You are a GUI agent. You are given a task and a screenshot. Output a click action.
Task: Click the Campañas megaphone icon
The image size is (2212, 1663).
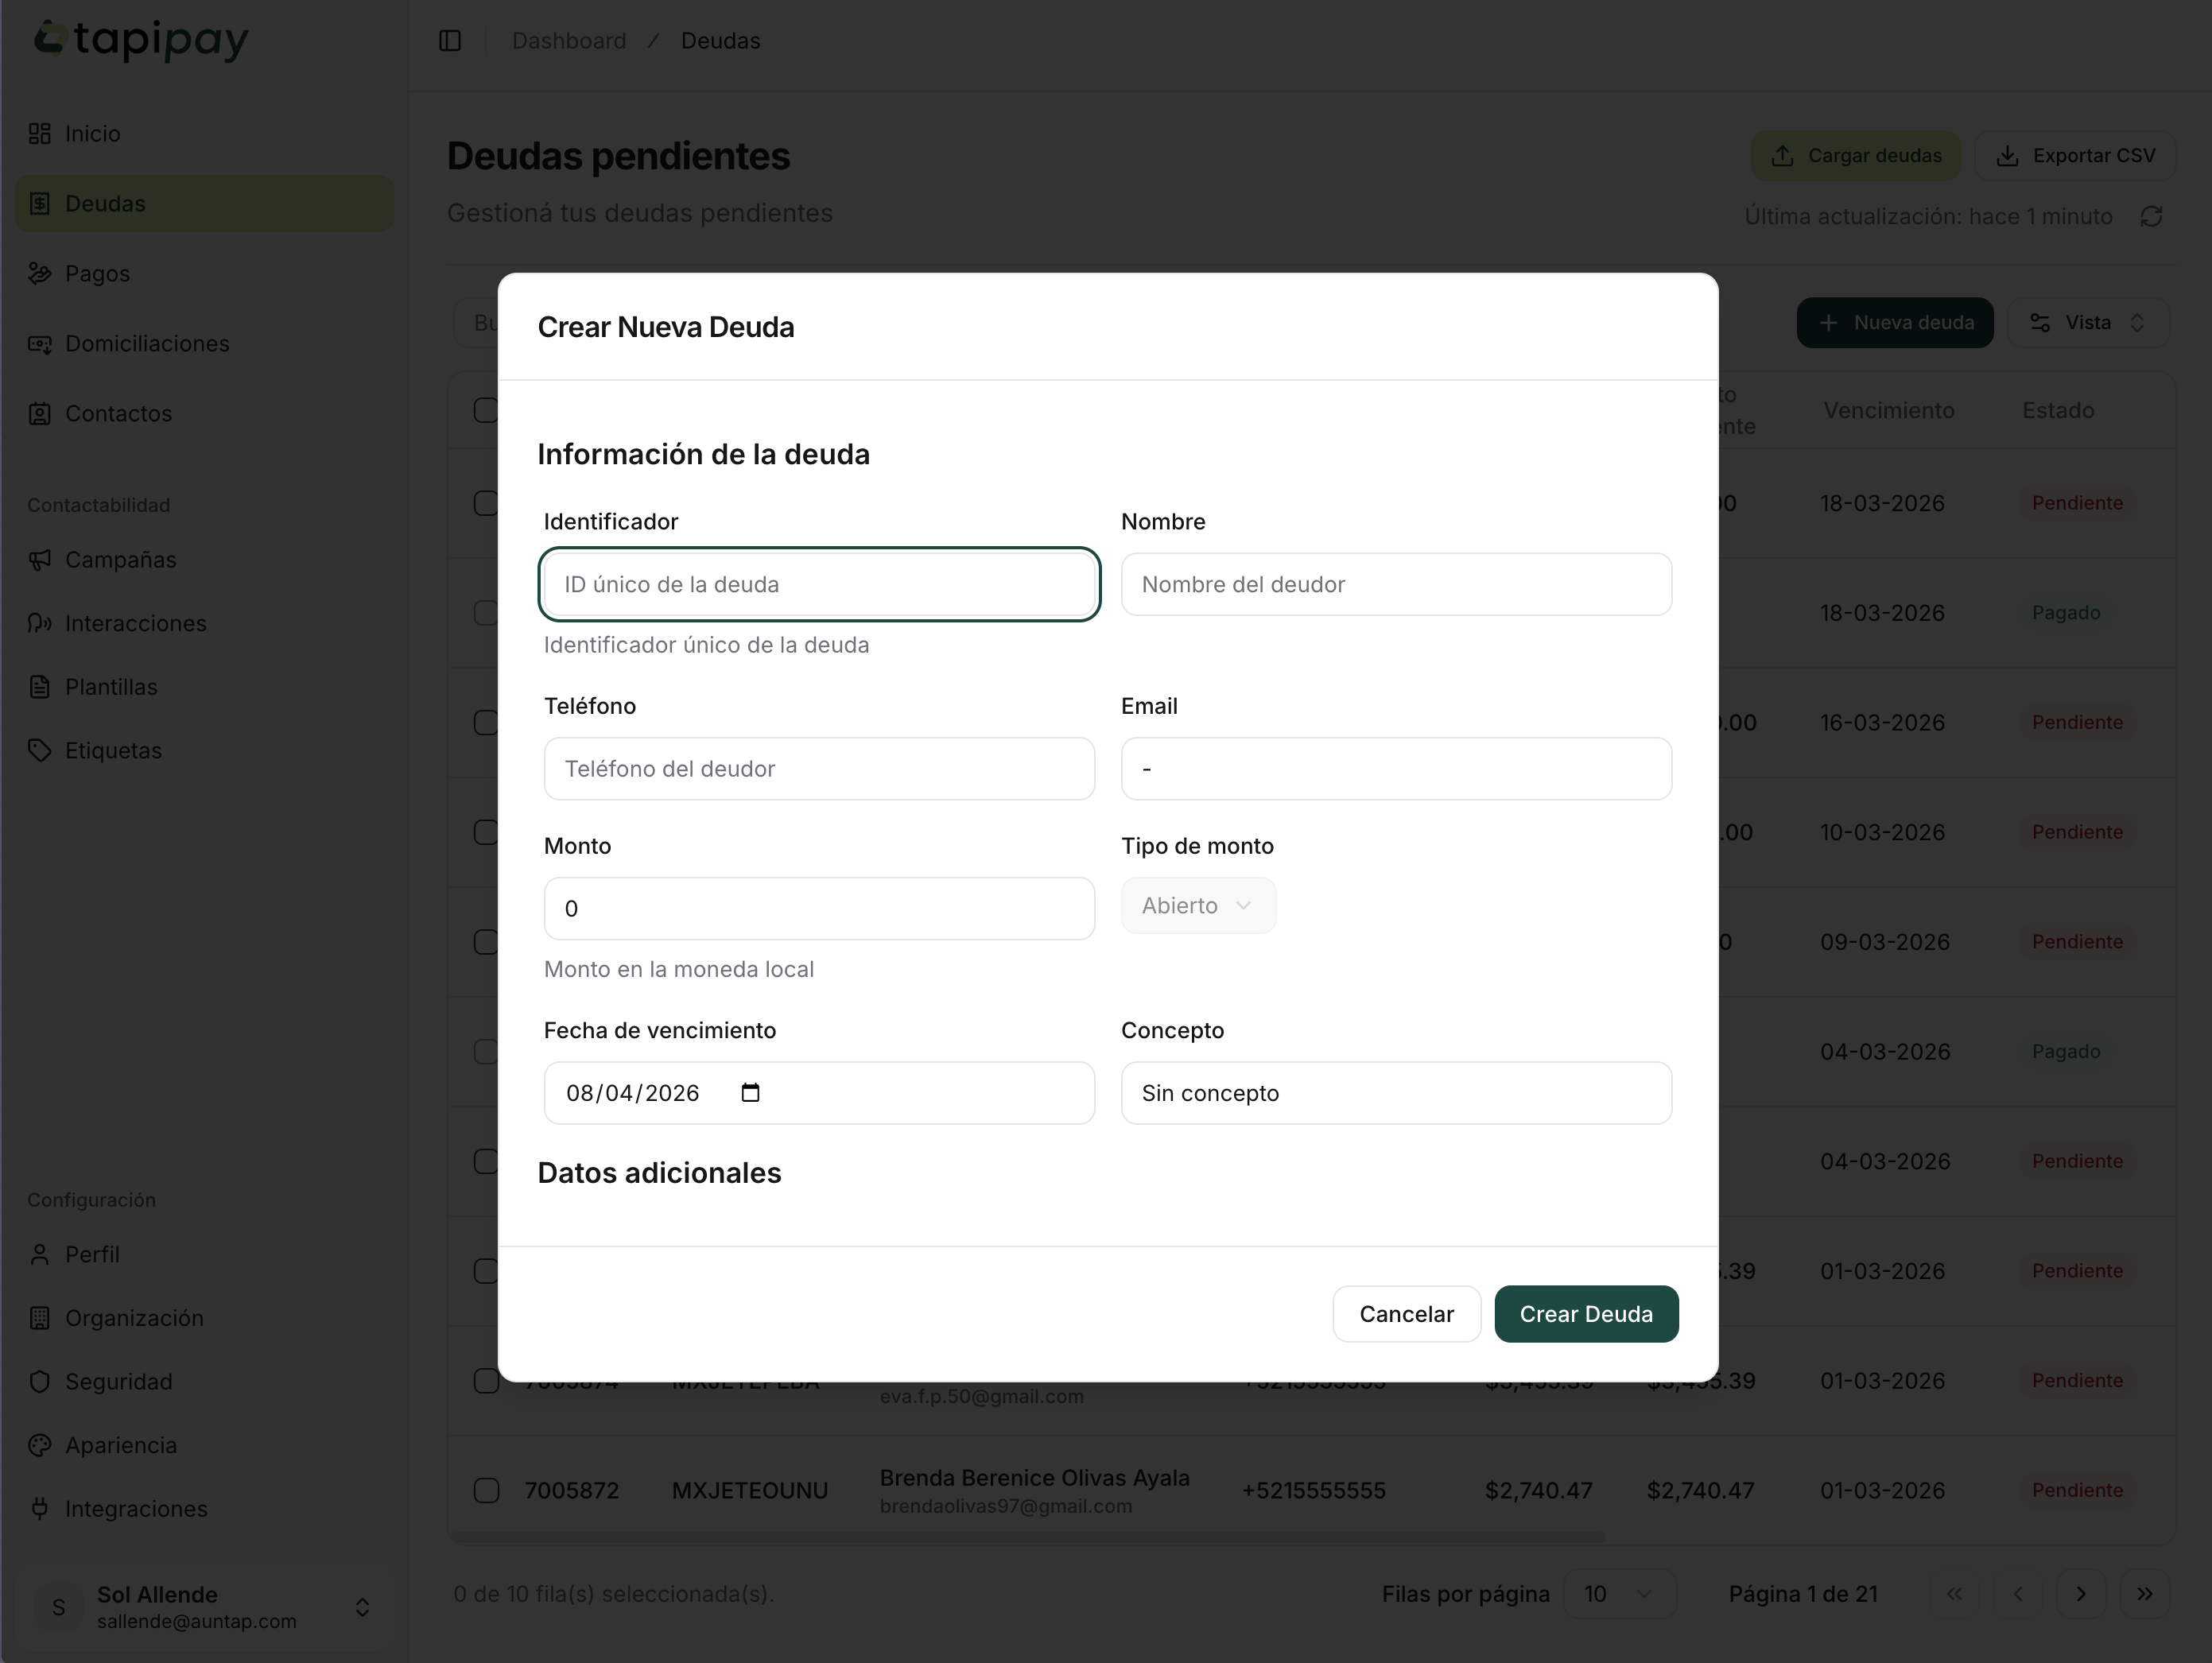click(40, 560)
